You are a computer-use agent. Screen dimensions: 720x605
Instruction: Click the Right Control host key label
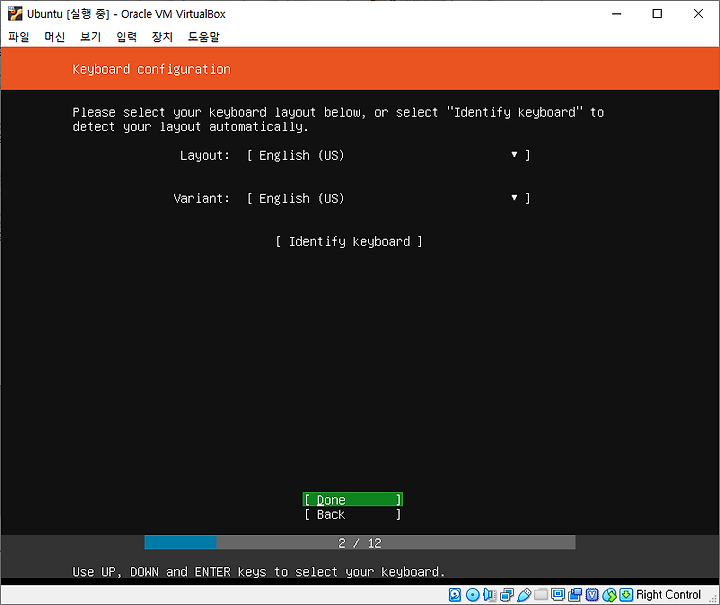coord(668,595)
